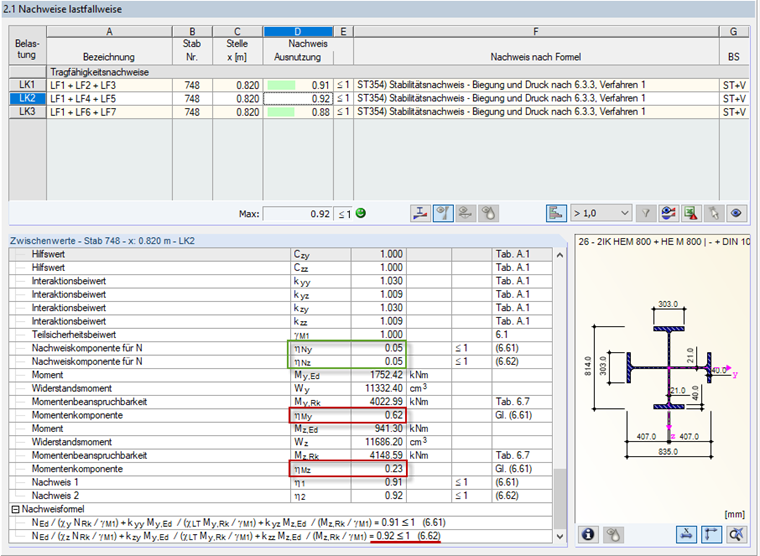Screen dimensions: 760x556
Task: Click the greyed eye-over-surface toolbar icon
Action: pos(466,213)
